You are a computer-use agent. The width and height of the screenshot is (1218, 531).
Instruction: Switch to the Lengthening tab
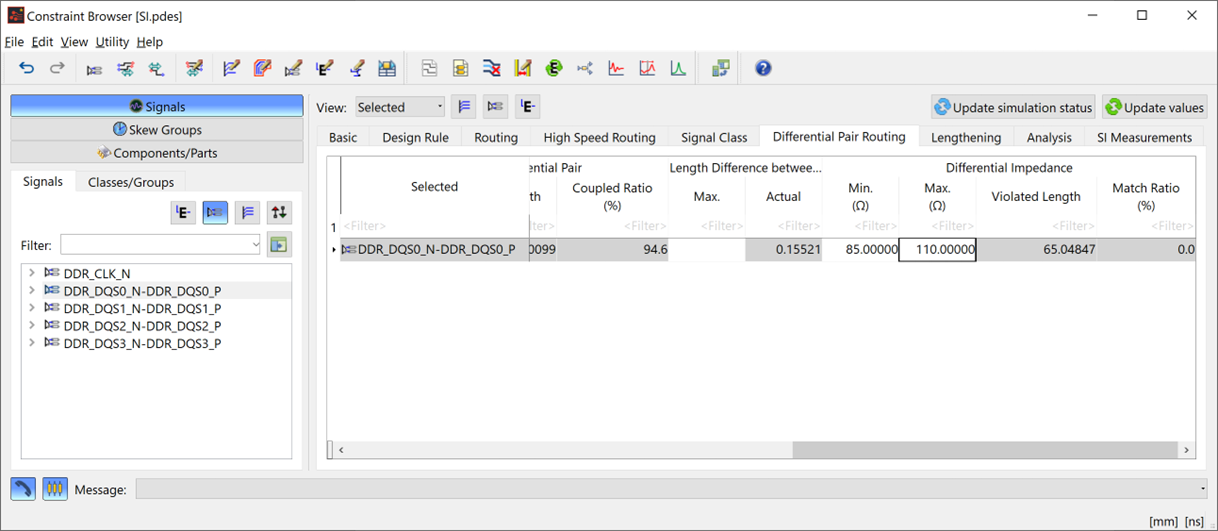(x=965, y=137)
